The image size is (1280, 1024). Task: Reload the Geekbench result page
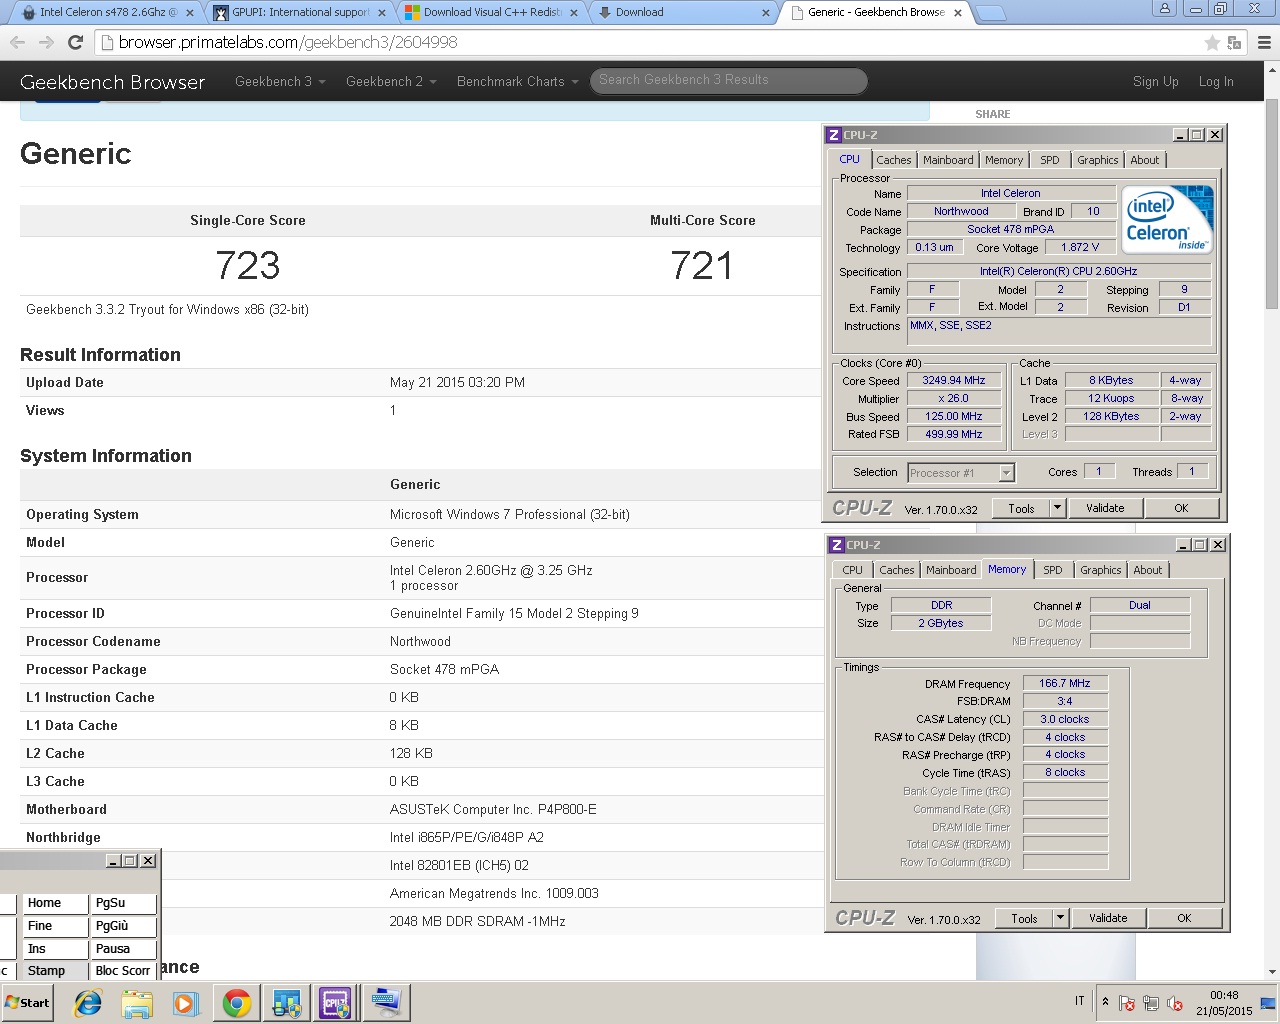coord(75,42)
